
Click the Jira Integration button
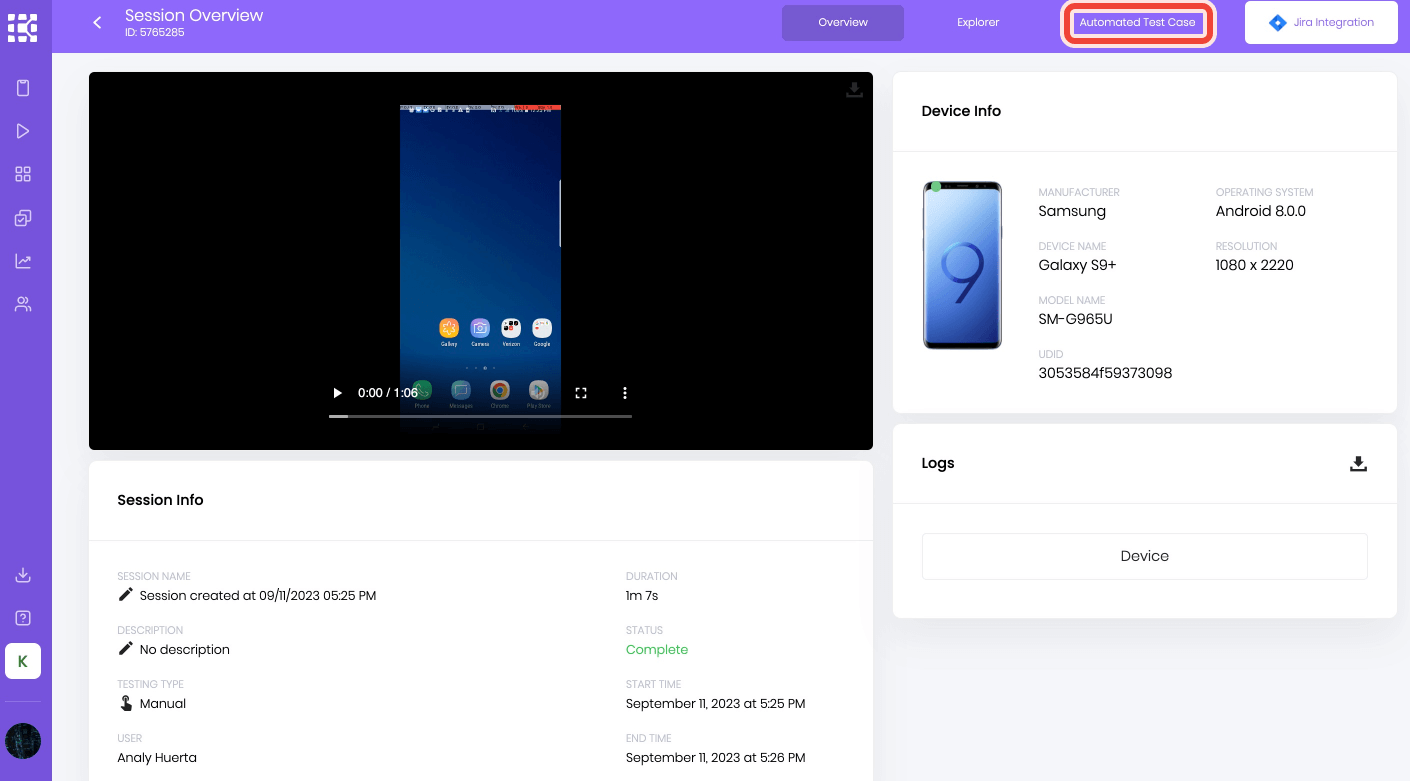(1320, 21)
